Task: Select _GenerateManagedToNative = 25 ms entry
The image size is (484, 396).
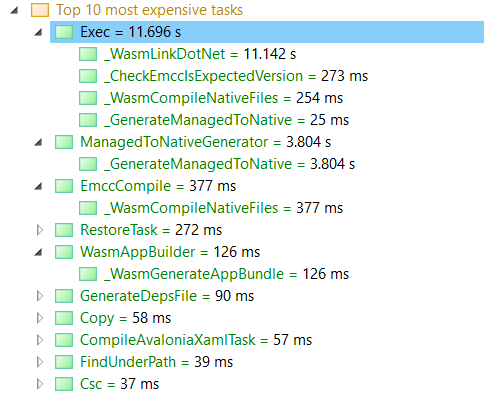Action: (226, 120)
